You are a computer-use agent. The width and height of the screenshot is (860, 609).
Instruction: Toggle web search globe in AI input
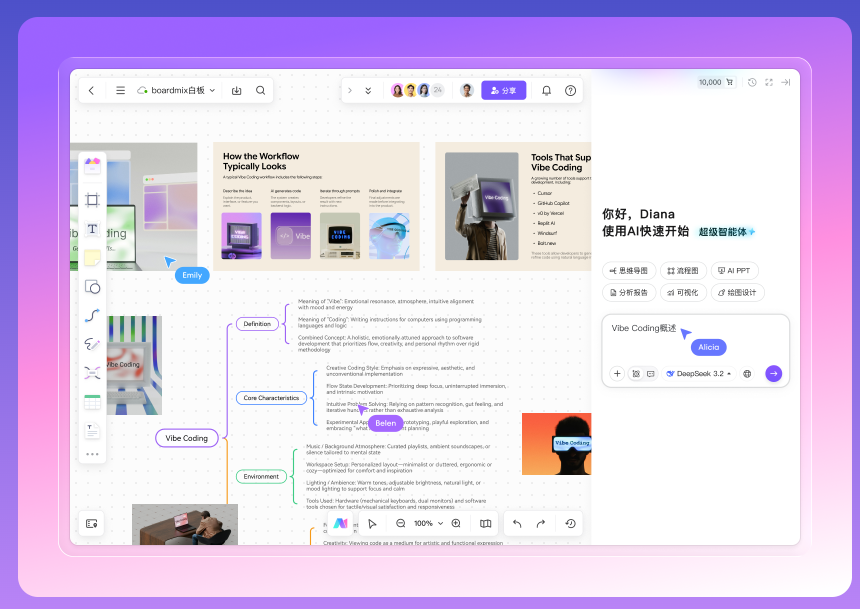[747, 374]
